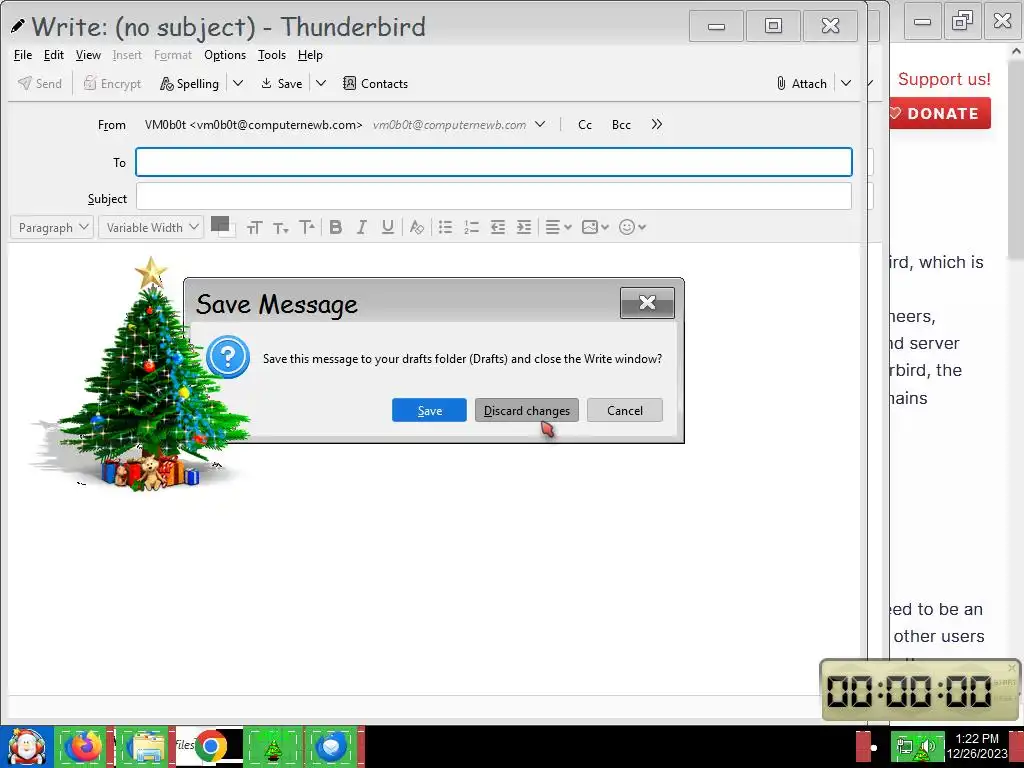Open the Options menu
The image size is (1024, 768).
[x=225, y=55]
